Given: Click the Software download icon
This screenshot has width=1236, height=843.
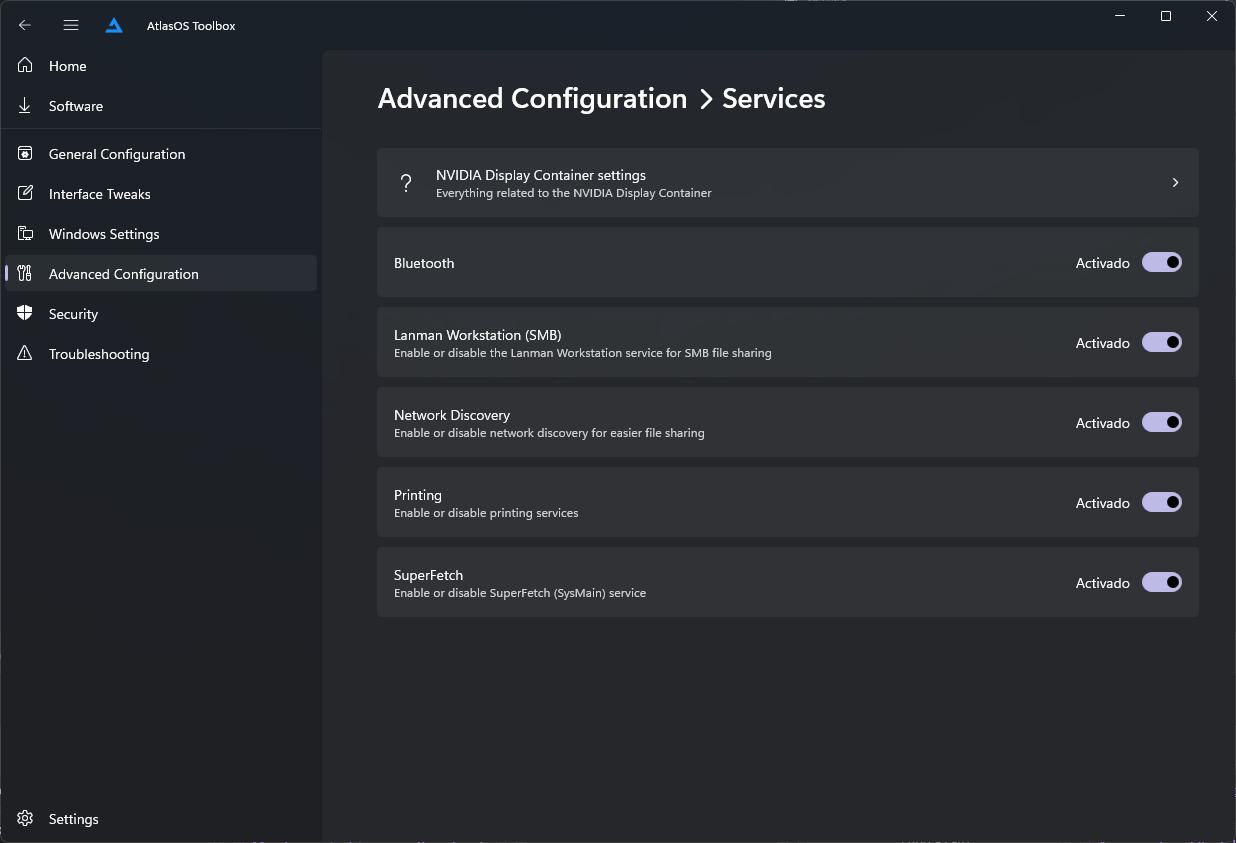Looking at the screenshot, I should 26,106.
